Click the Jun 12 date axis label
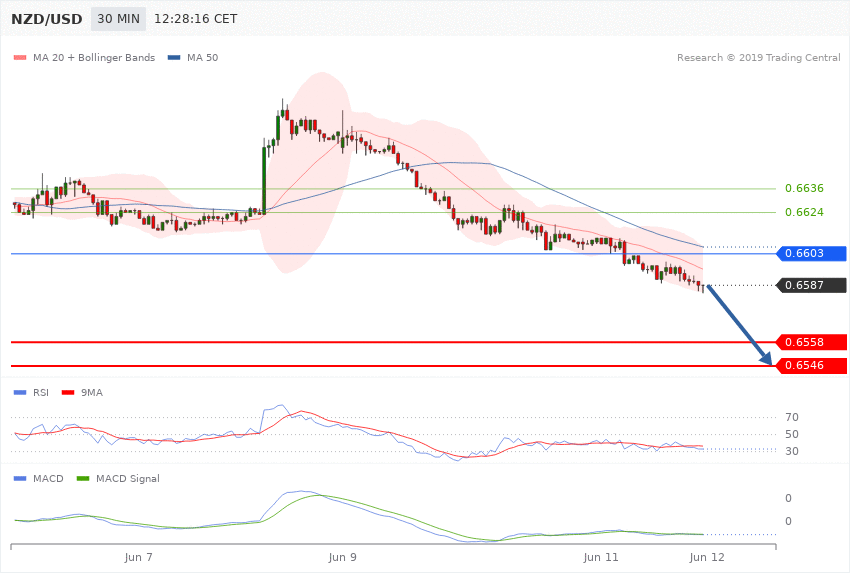850x576 pixels. point(707,557)
